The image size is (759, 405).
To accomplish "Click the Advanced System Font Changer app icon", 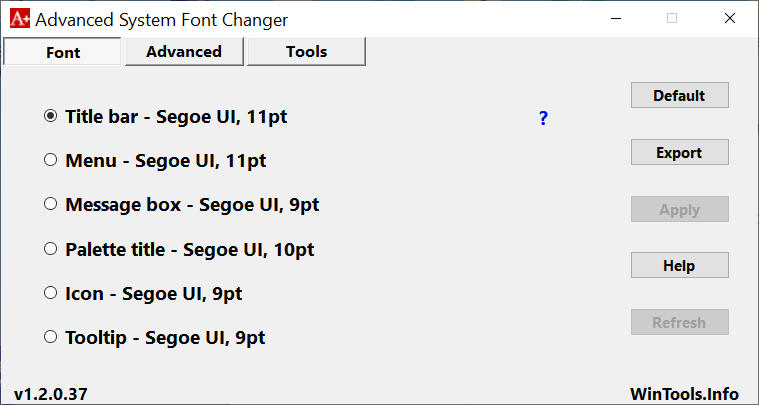I will (x=18, y=18).
